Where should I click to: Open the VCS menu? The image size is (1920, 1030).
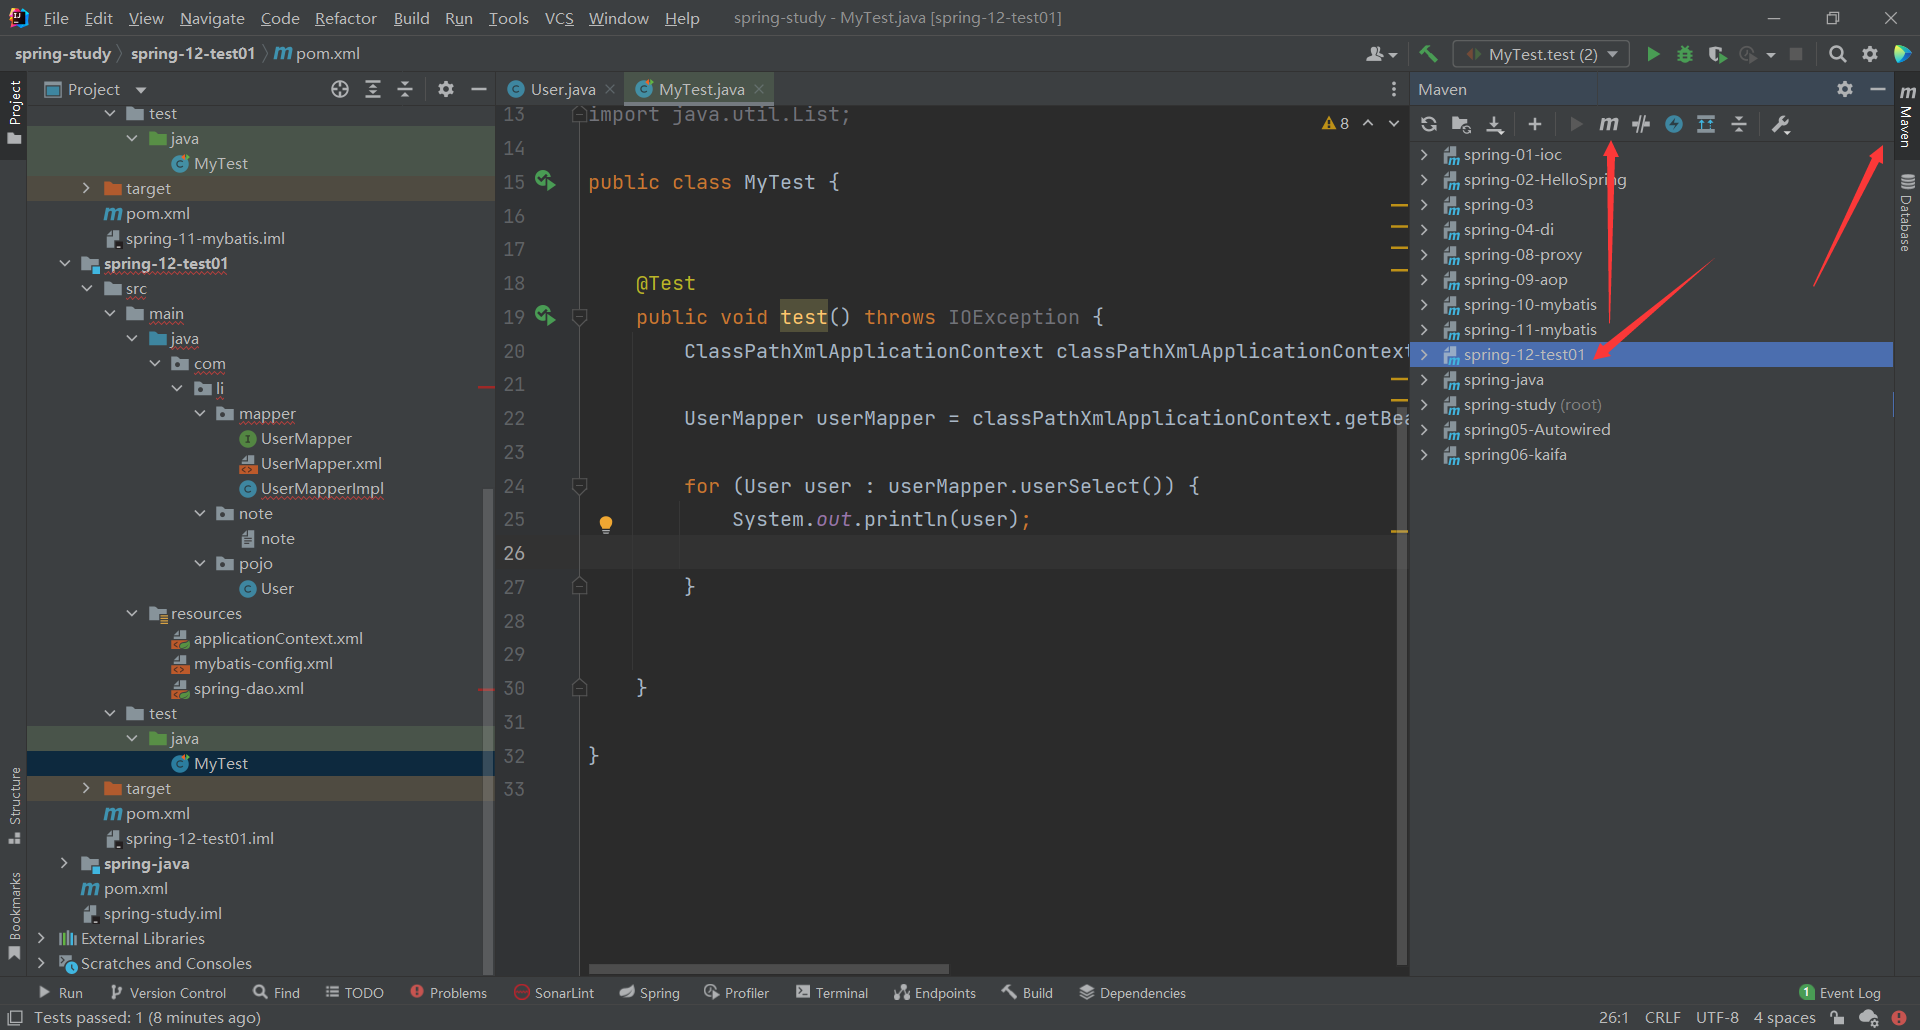point(558,18)
